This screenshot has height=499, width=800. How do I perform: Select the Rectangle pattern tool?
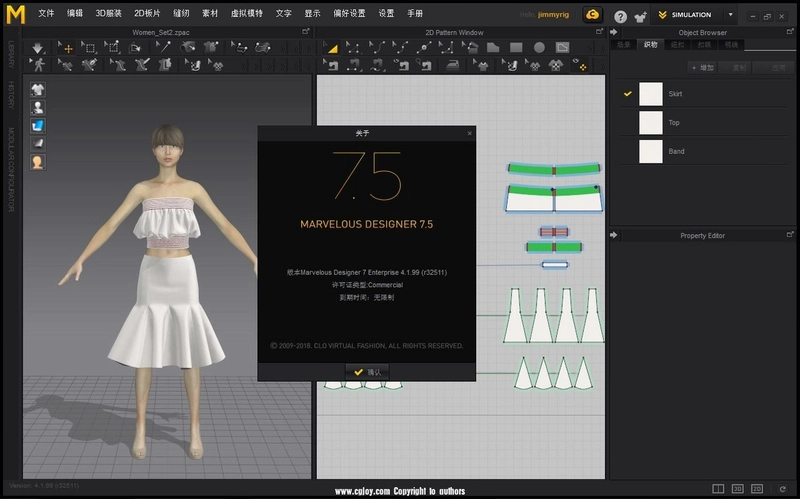click(x=516, y=48)
